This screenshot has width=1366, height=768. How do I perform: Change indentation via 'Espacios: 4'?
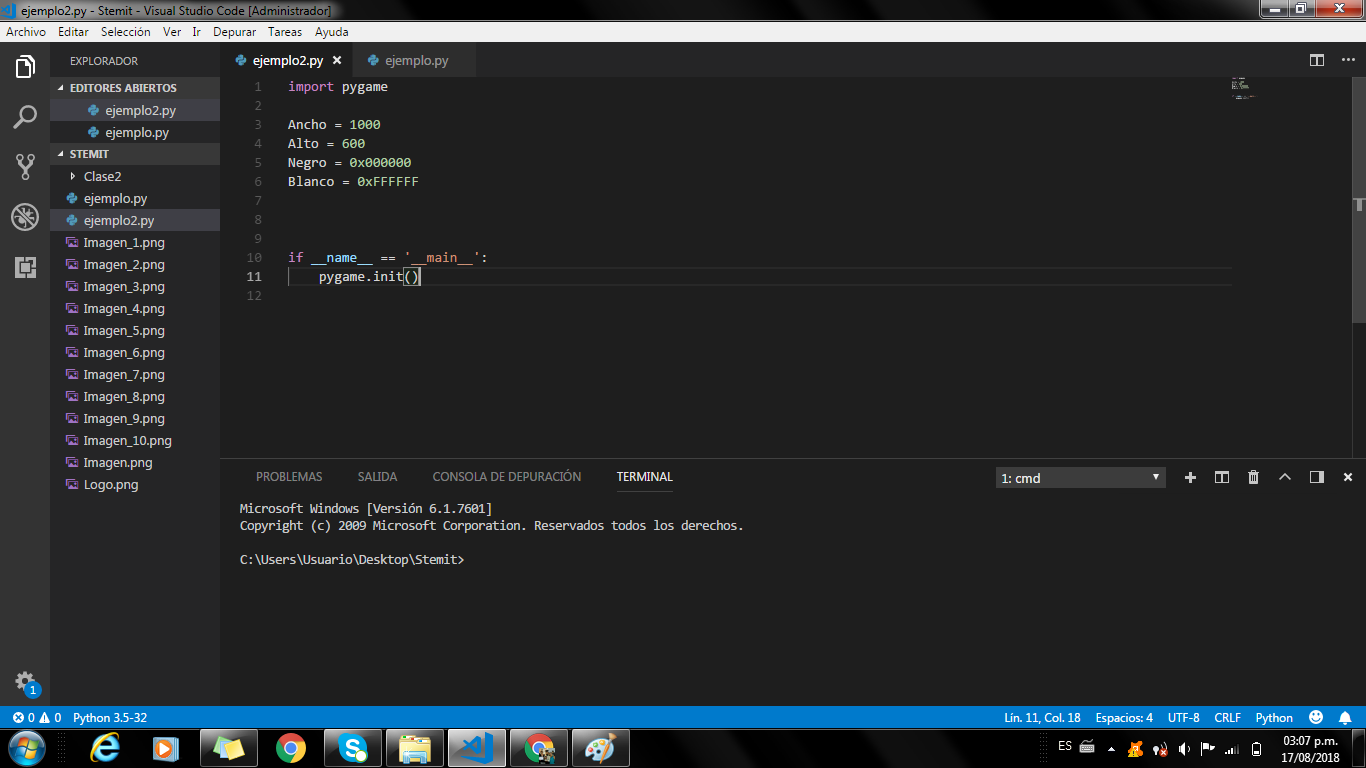coord(1124,718)
